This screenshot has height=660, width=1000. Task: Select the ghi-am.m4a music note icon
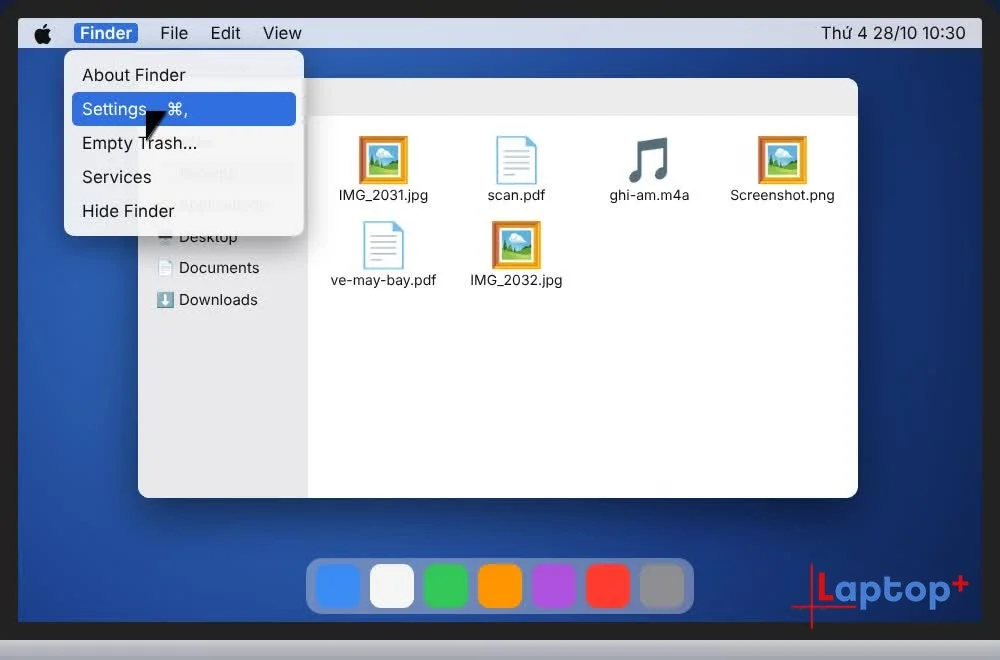(649, 159)
